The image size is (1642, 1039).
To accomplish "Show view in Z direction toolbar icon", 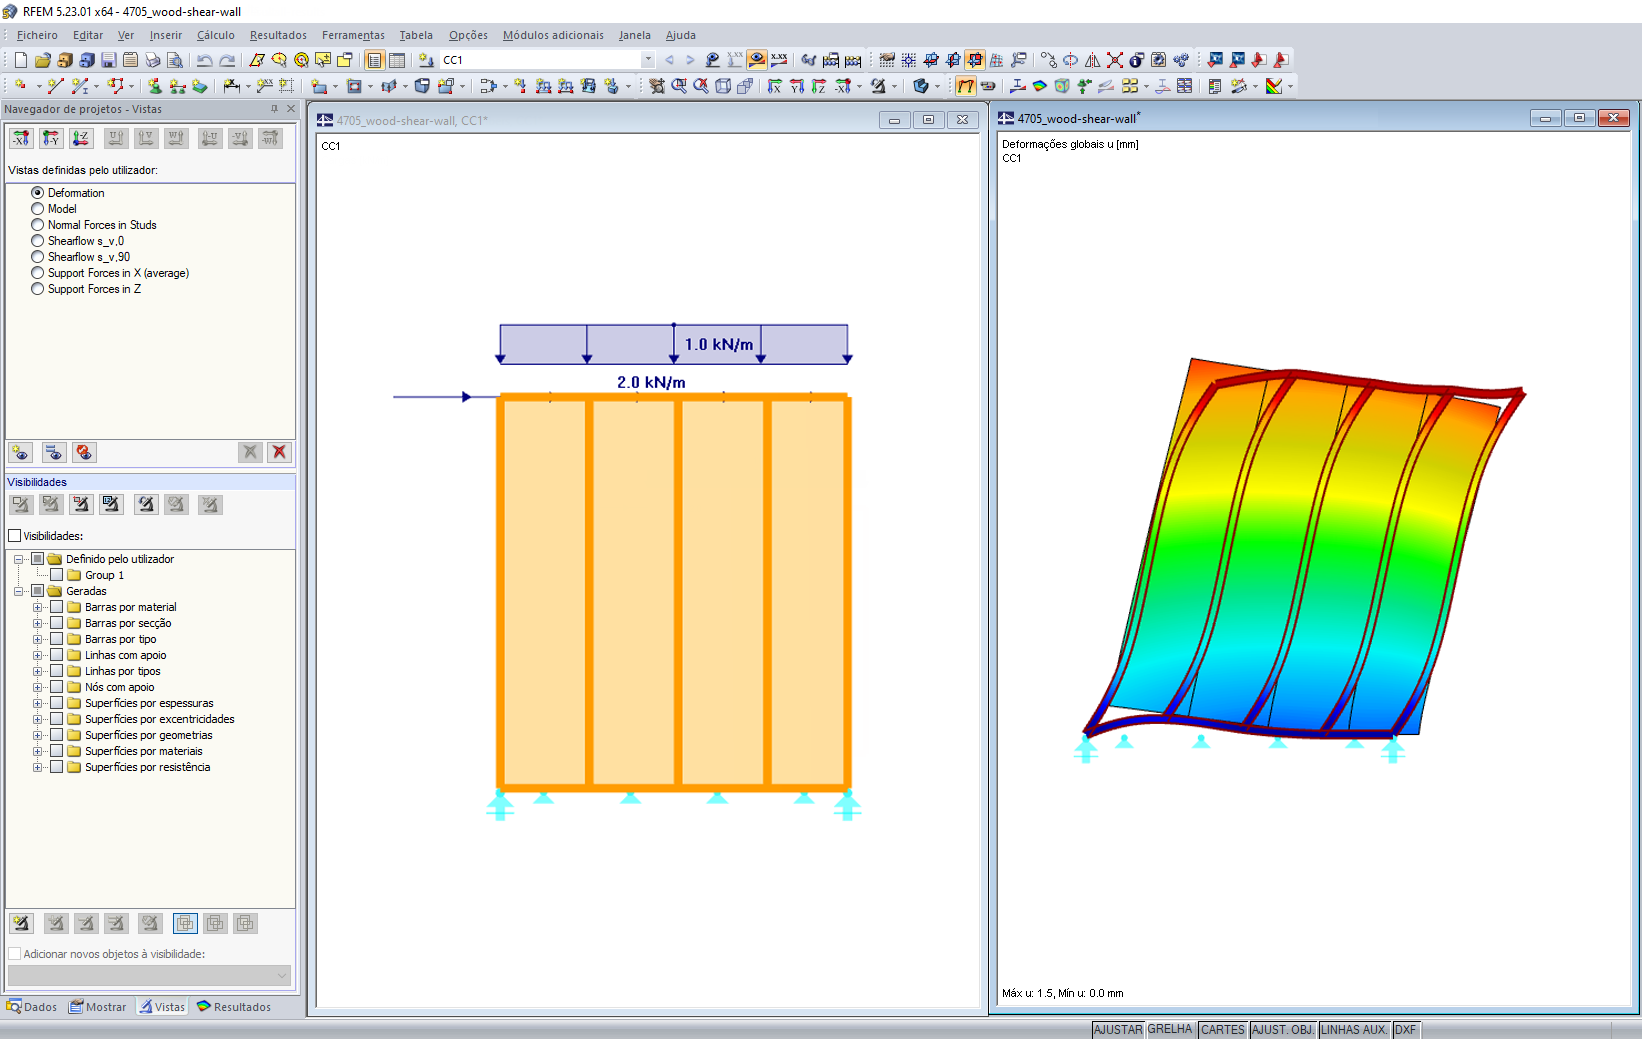I will tap(819, 86).
